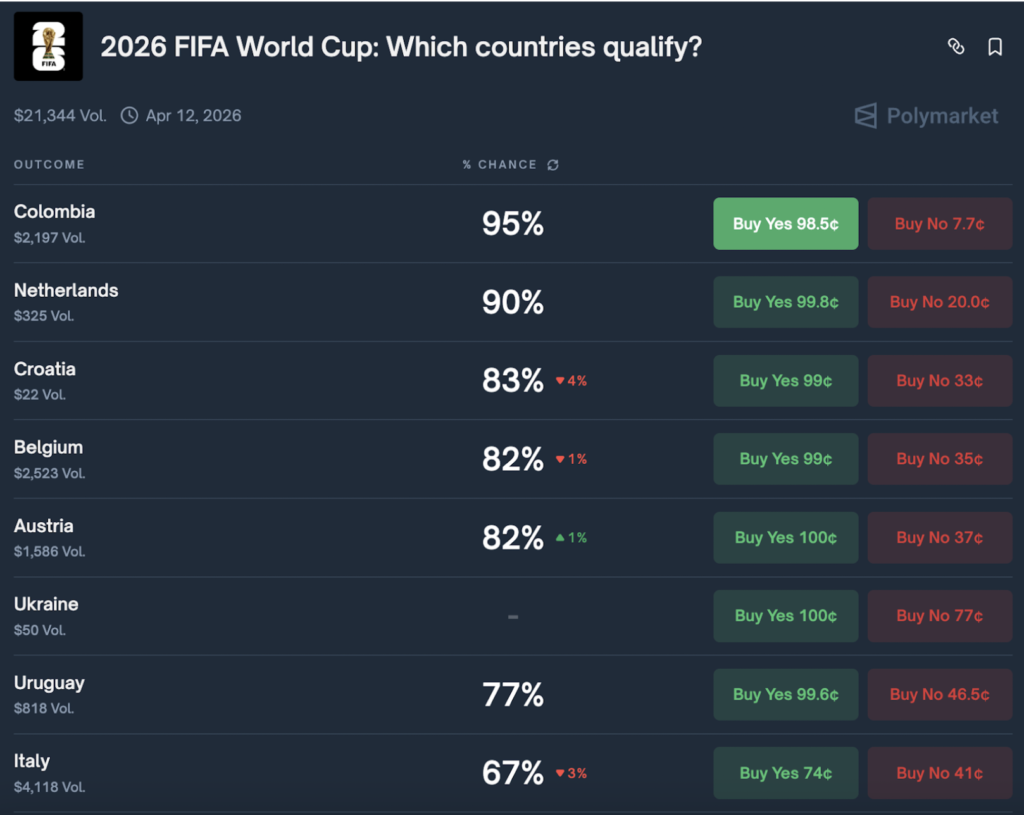Select the Italy outcome row name
The height and width of the screenshot is (815, 1024).
click(x=31, y=761)
